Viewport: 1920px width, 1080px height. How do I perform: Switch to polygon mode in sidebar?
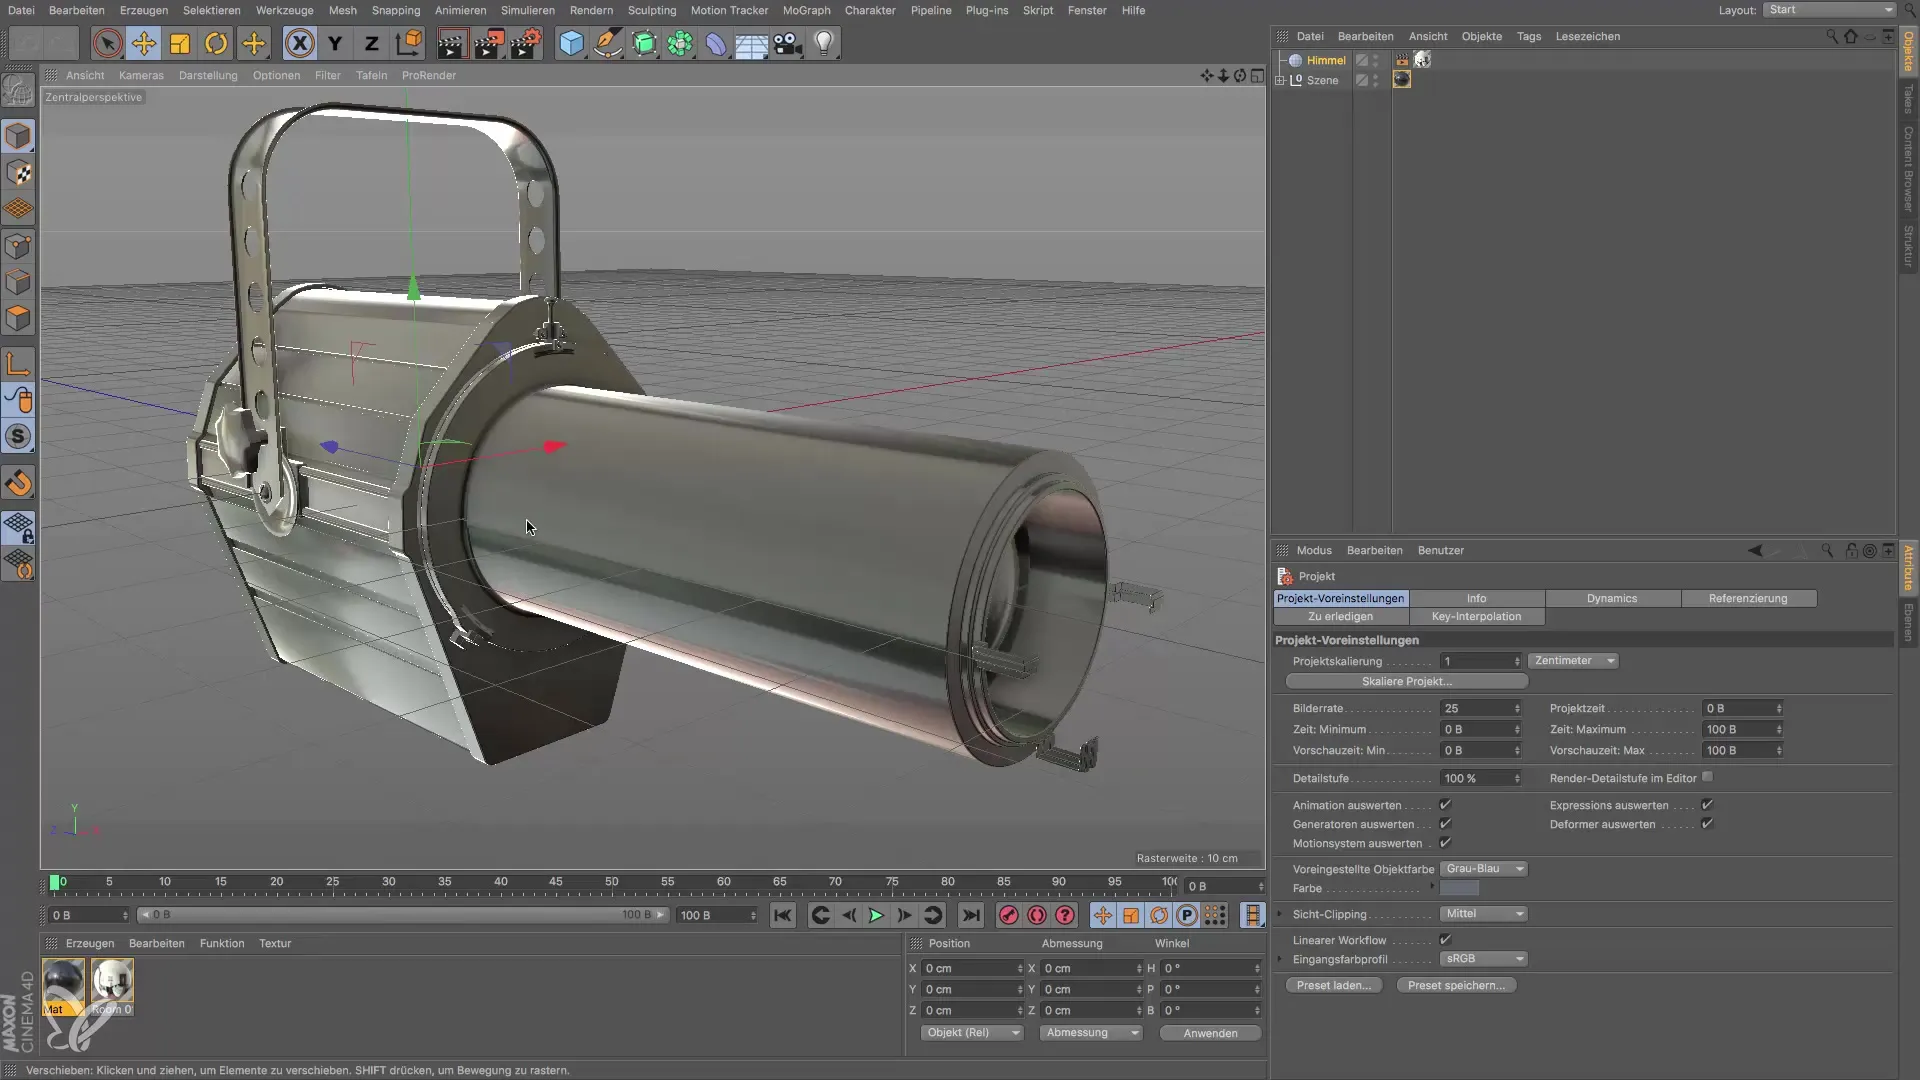point(18,318)
